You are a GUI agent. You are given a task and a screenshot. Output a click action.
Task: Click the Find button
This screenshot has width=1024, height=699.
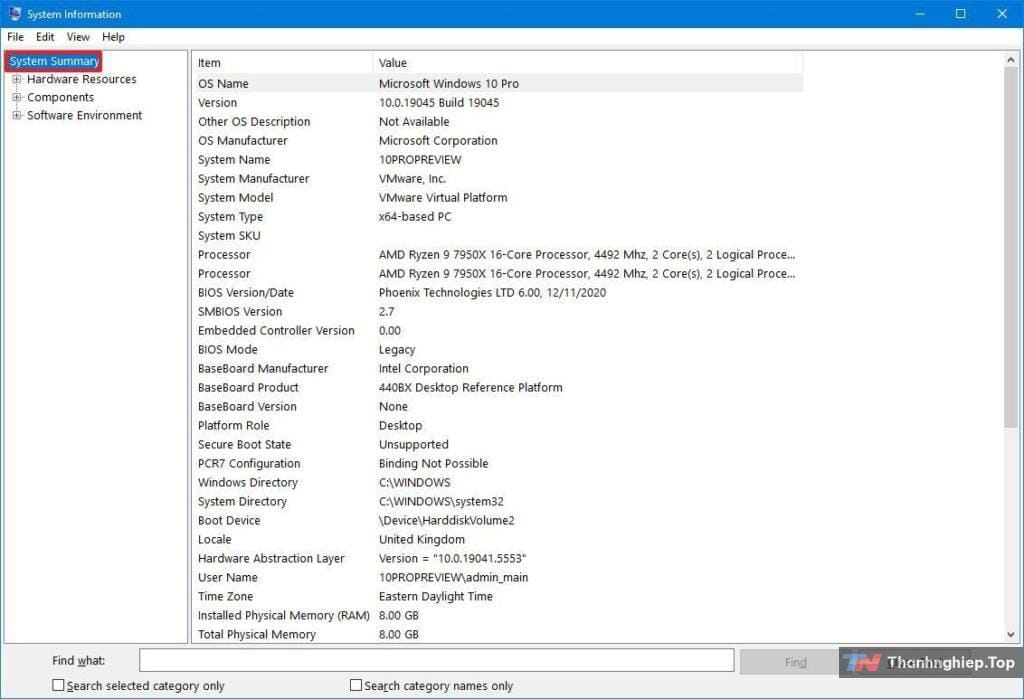pyautogui.click(x=795, y=662)
